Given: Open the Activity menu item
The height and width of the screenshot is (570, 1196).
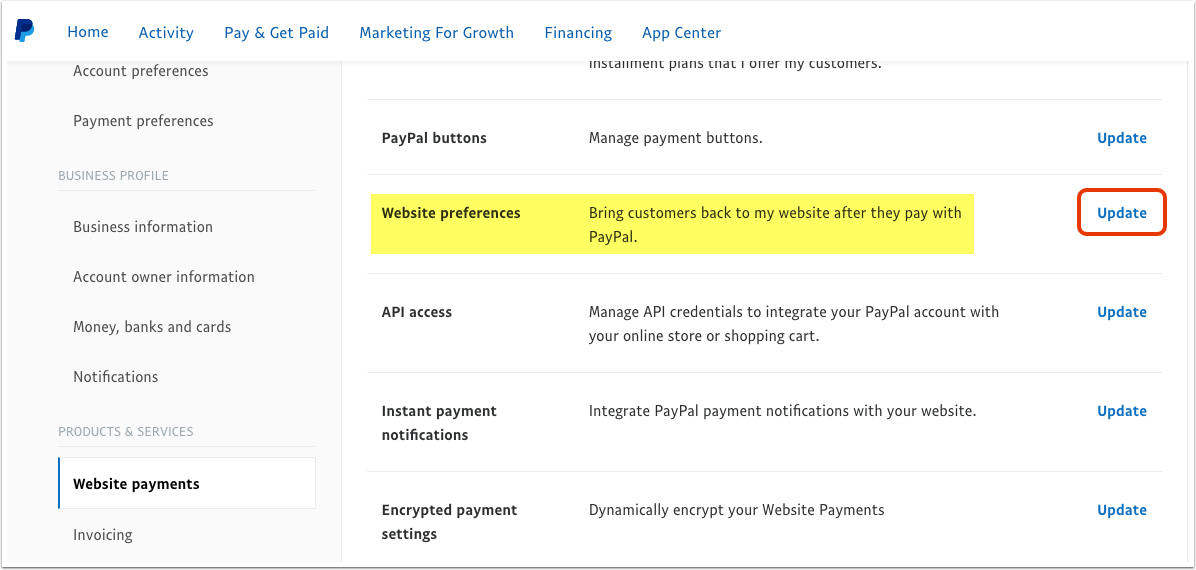Looking at the screenshot, I should (166, 33).
